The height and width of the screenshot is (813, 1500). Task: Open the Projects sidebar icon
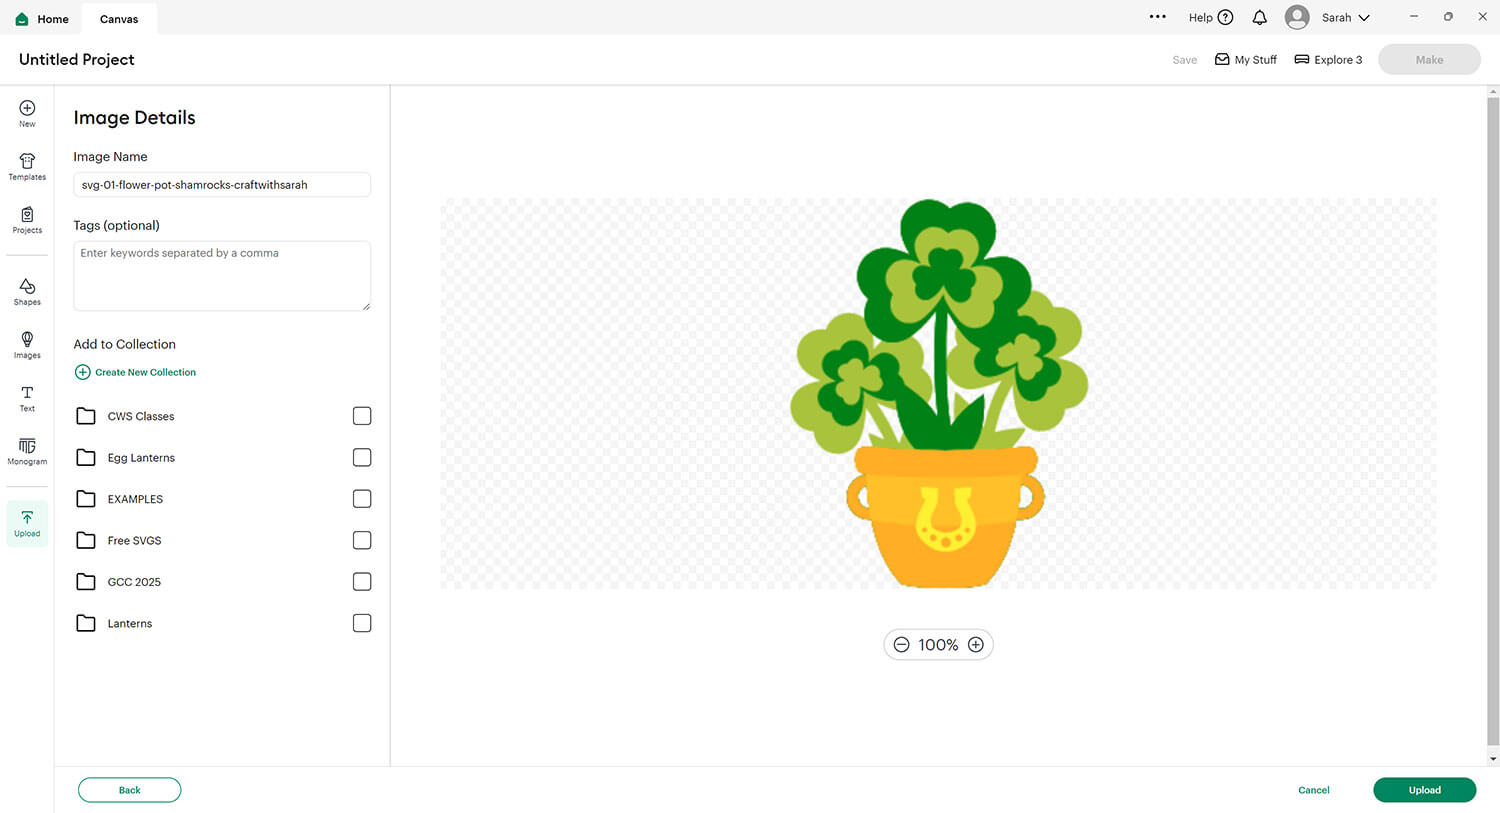point(27,220)
